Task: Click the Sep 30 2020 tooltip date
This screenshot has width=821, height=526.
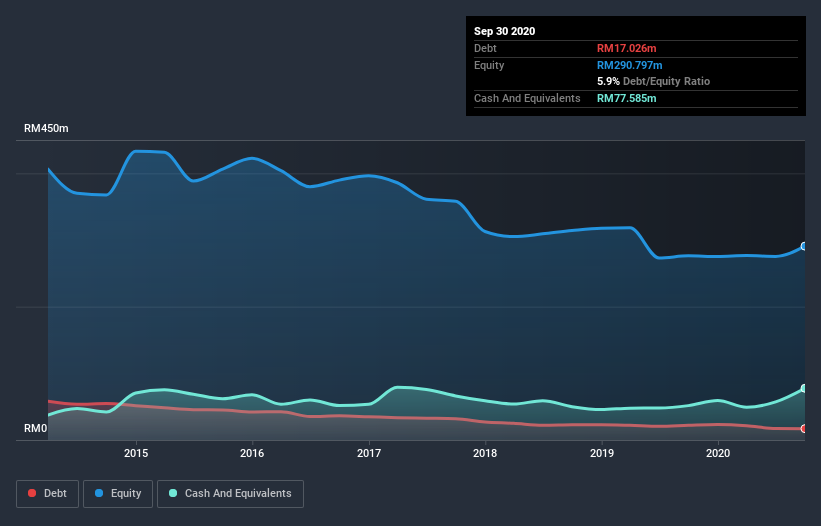Action: (x=505, y=31)
